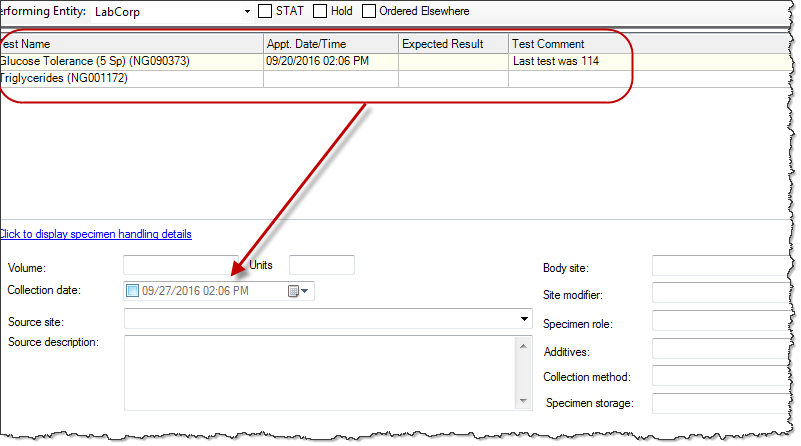Click the Expected Result cell for Glucose Tolerance
This screenshot has height=446, width=801.
454,61
